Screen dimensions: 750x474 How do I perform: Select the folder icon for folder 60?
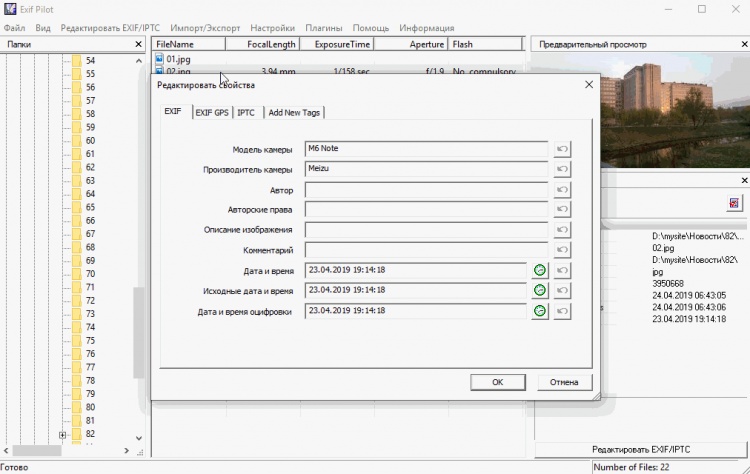tap(77, 140)
